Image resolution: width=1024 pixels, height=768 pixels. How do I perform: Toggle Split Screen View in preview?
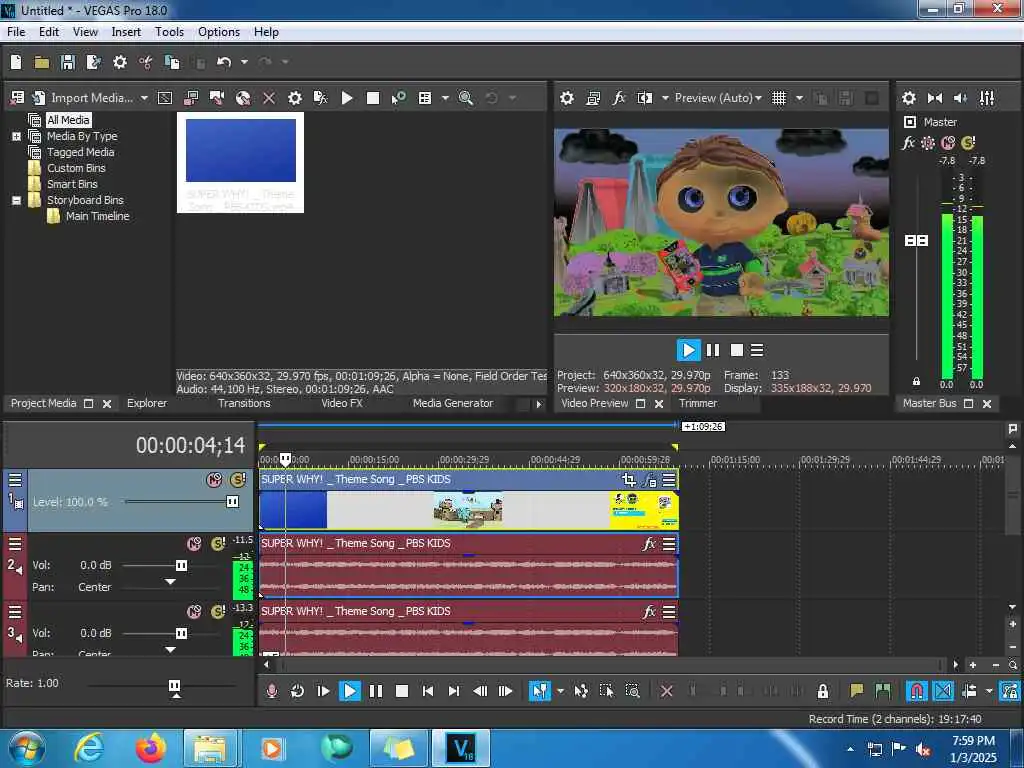[x=645, y=98]
